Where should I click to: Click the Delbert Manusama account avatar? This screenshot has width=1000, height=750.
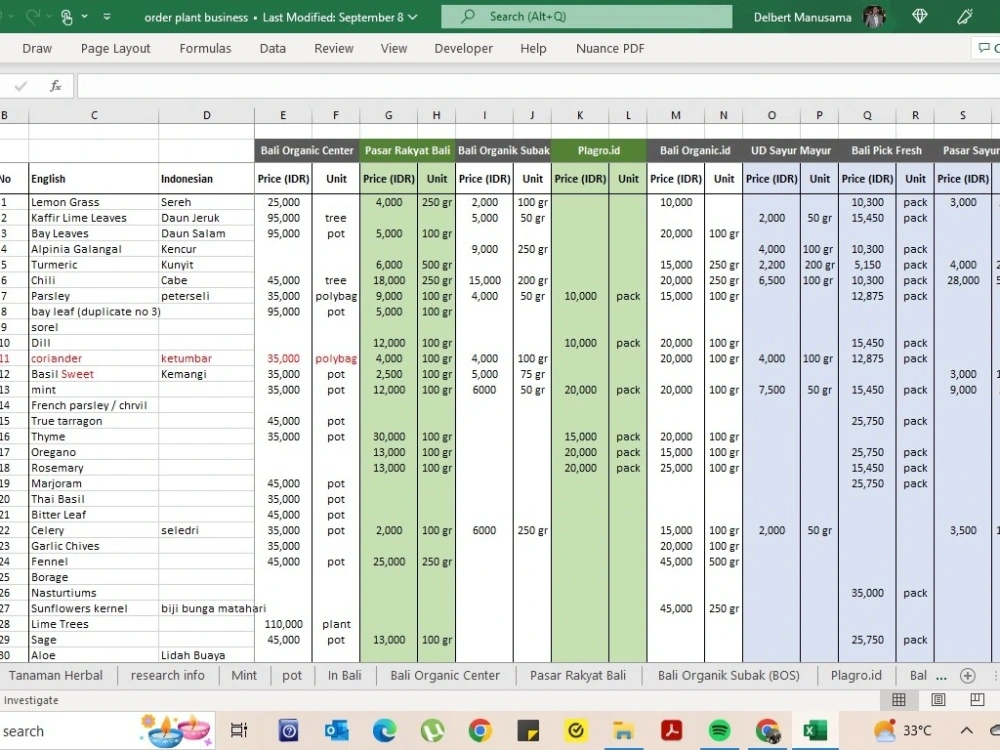pos(874,17)
